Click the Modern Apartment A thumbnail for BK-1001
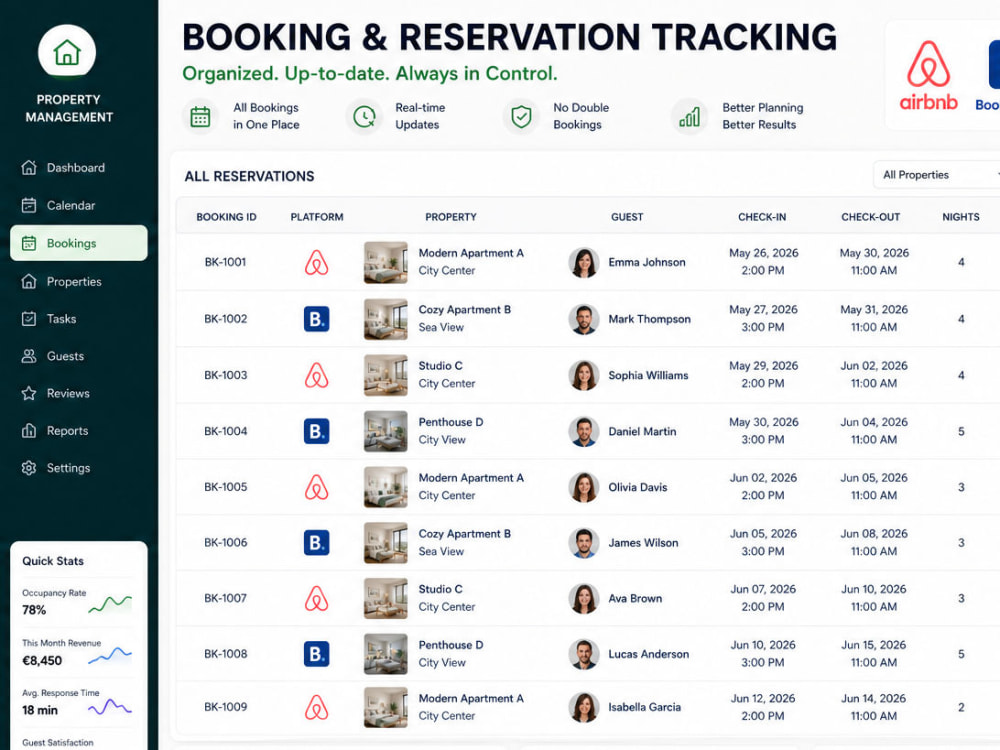Screen dimensions: 1000x750 (x=386, y=262)
